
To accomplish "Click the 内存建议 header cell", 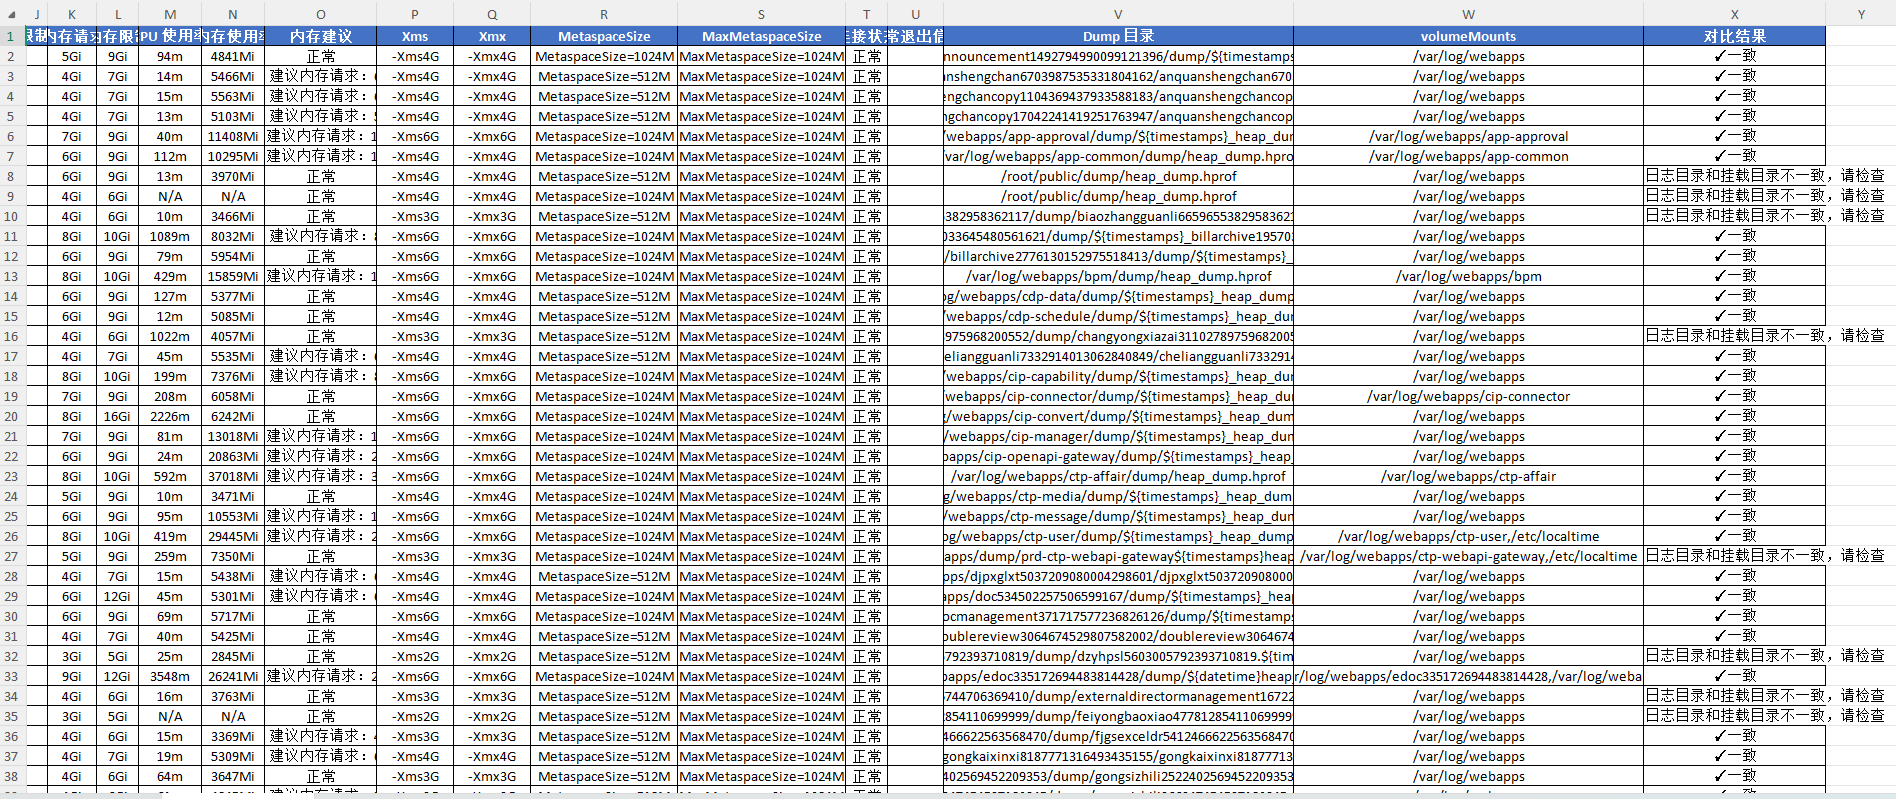I will (321, 36).
